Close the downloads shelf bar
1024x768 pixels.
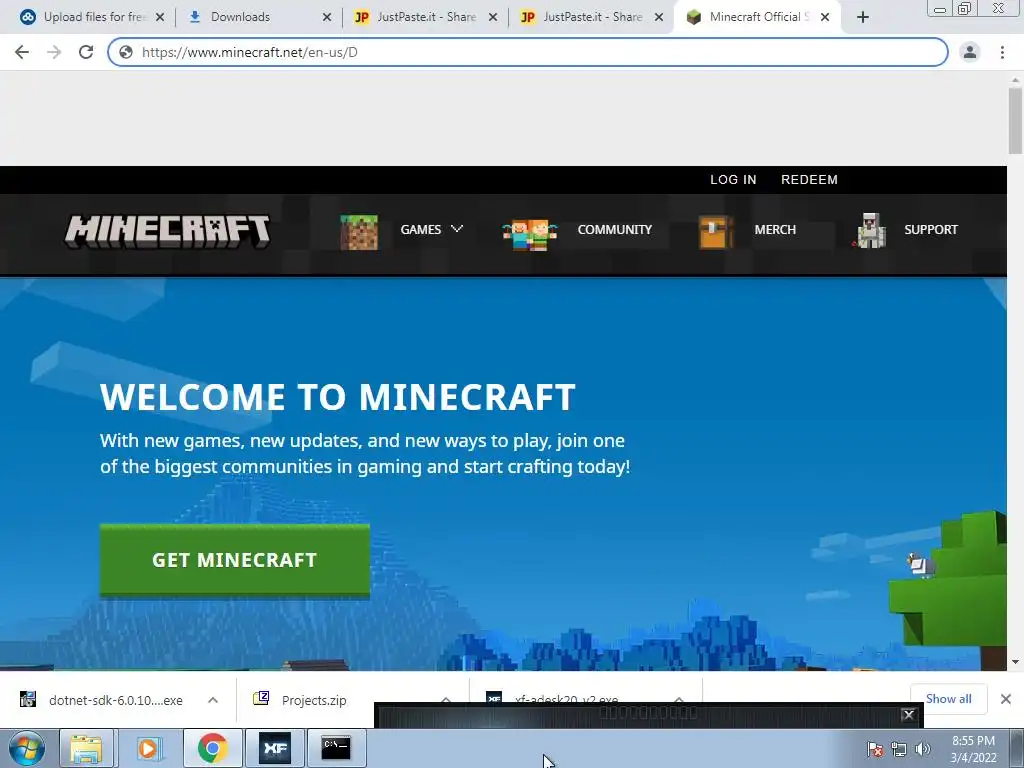coord(1006,699)
